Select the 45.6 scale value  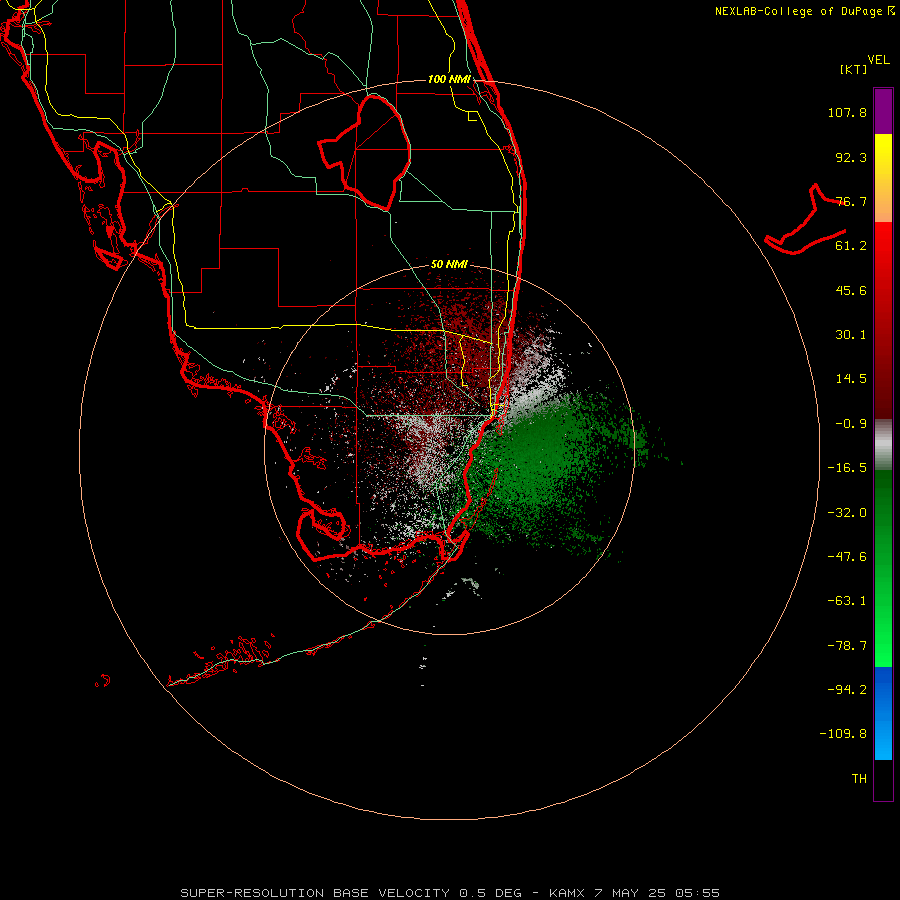pyautogui.click(x=851, y=290)
